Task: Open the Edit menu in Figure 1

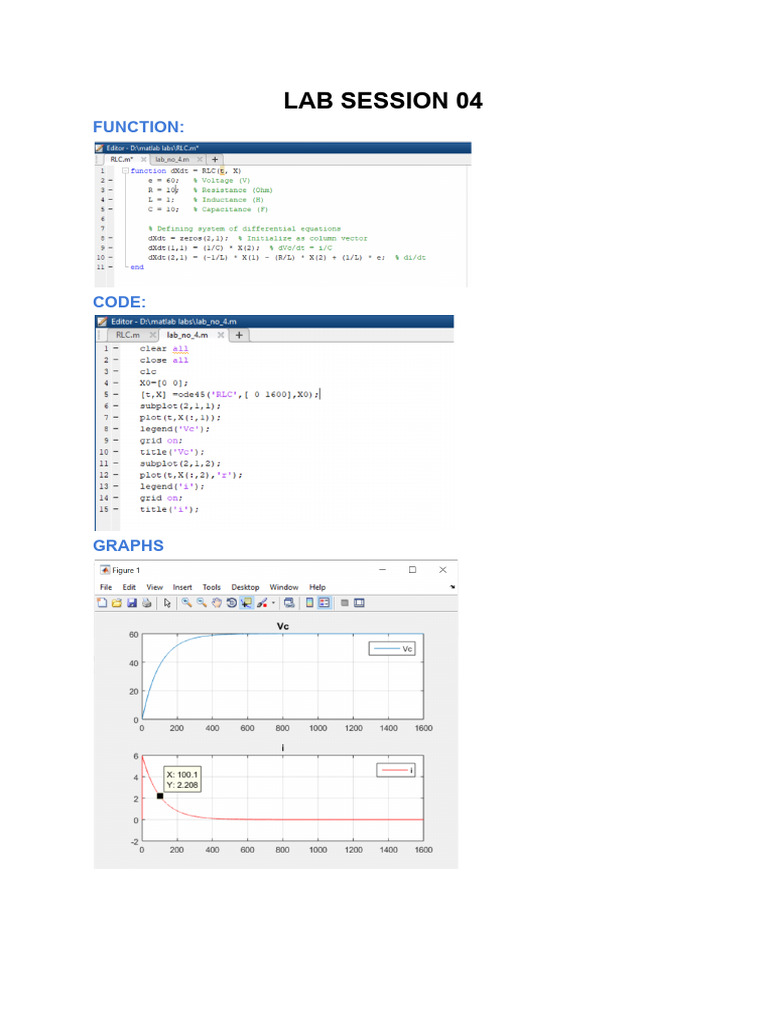Action: pyautogui.click(x=129, y=587)
